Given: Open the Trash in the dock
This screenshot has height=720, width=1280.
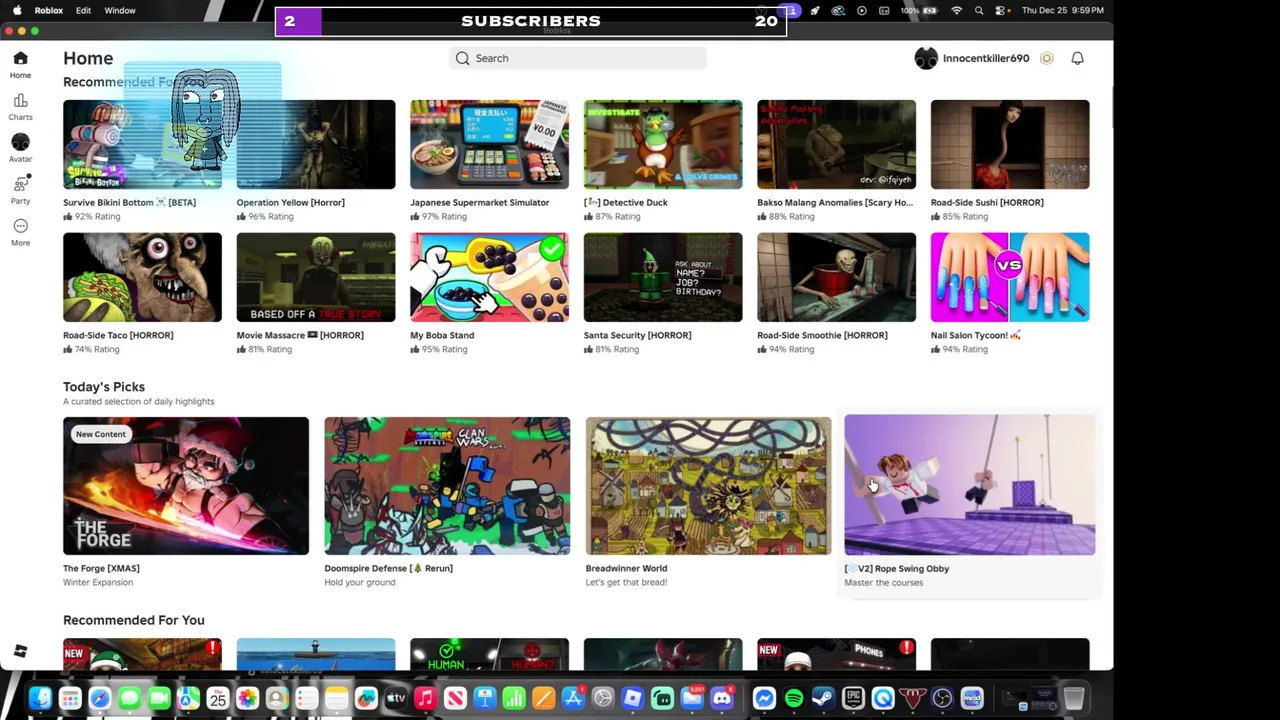Looking at the screenshot, I should 1074,698.
